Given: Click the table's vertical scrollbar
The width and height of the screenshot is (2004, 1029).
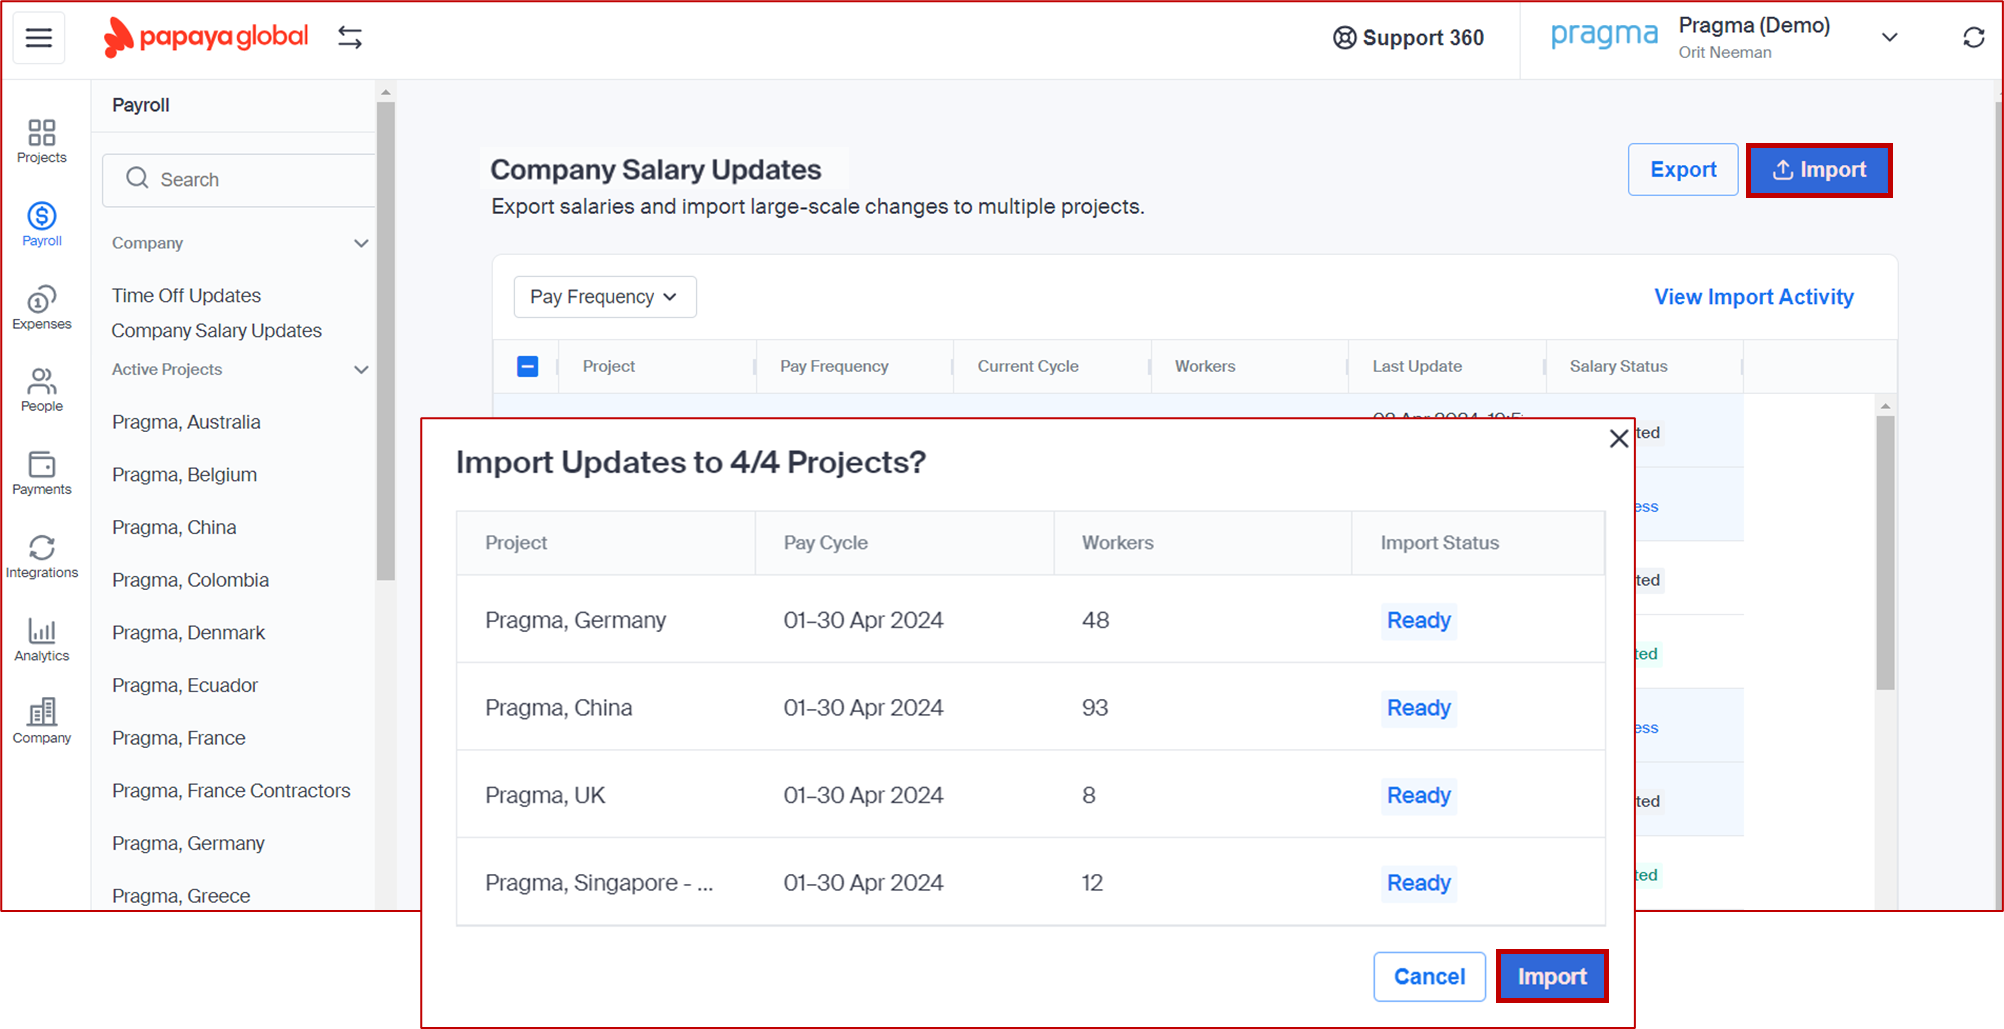Looking at the screenshot, I should [x=1886, y=553].
